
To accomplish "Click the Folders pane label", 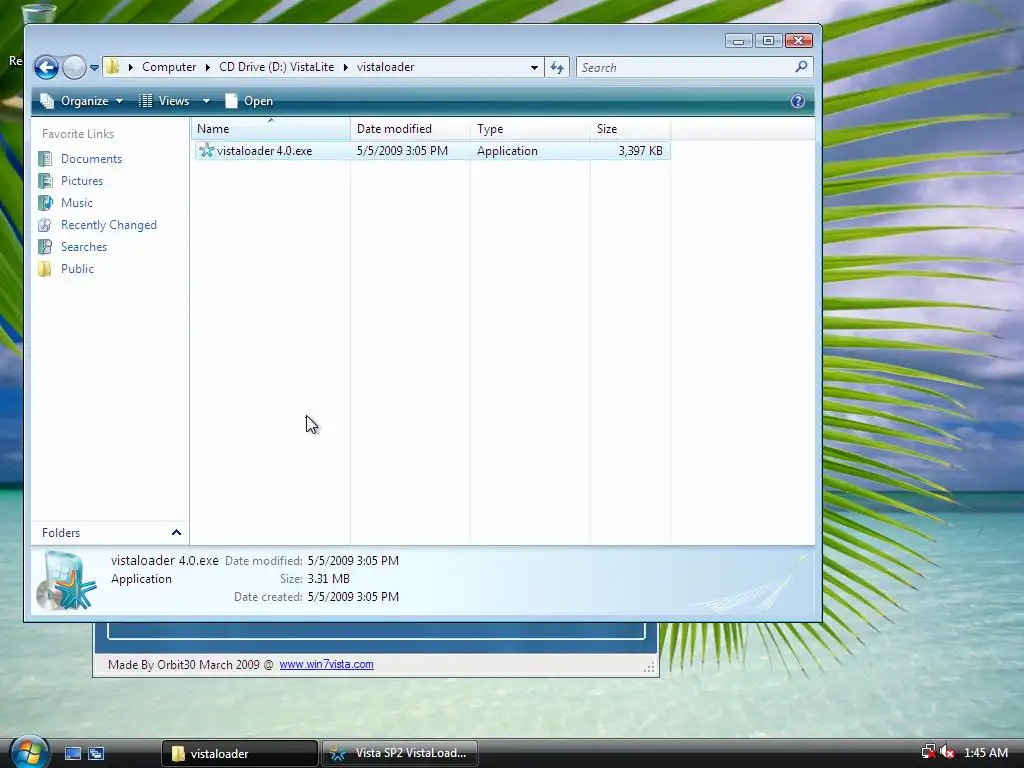I will (61, 533).
